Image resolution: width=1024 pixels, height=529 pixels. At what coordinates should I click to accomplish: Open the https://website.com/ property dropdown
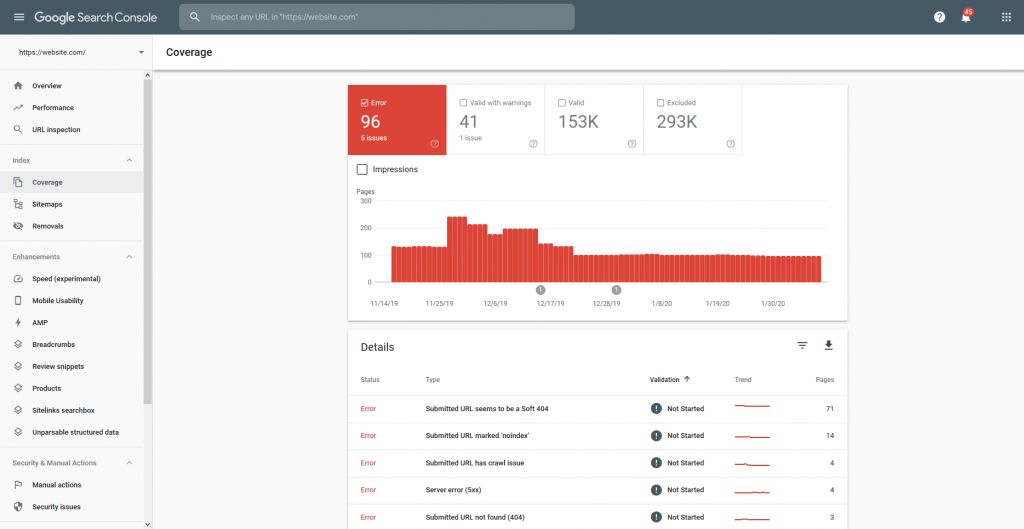(x=141, y=52)
